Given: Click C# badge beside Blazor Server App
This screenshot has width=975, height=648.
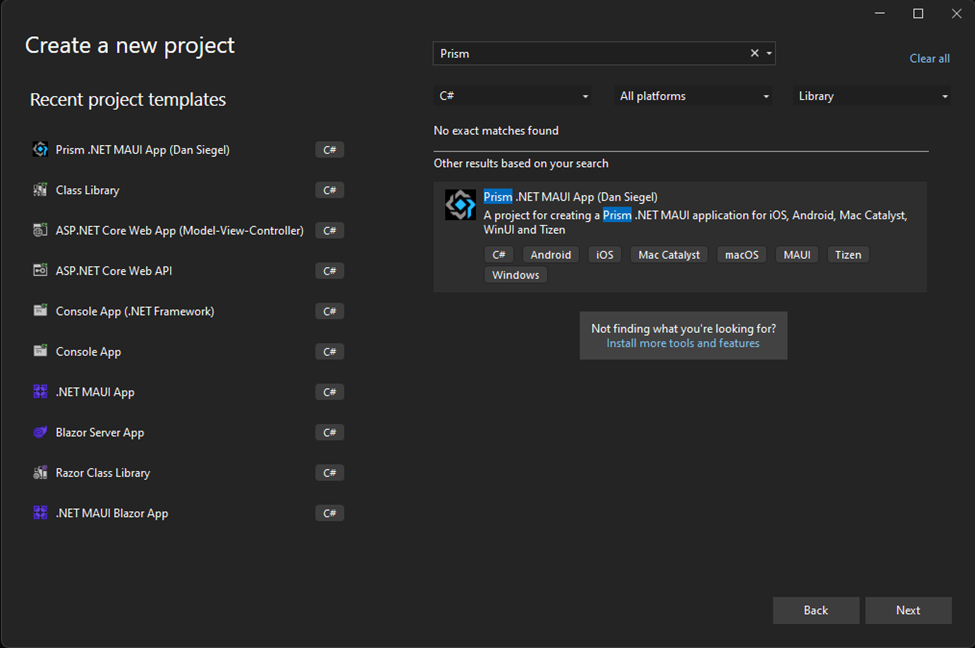Looking at the screenshot, I should tap(330, 432).
